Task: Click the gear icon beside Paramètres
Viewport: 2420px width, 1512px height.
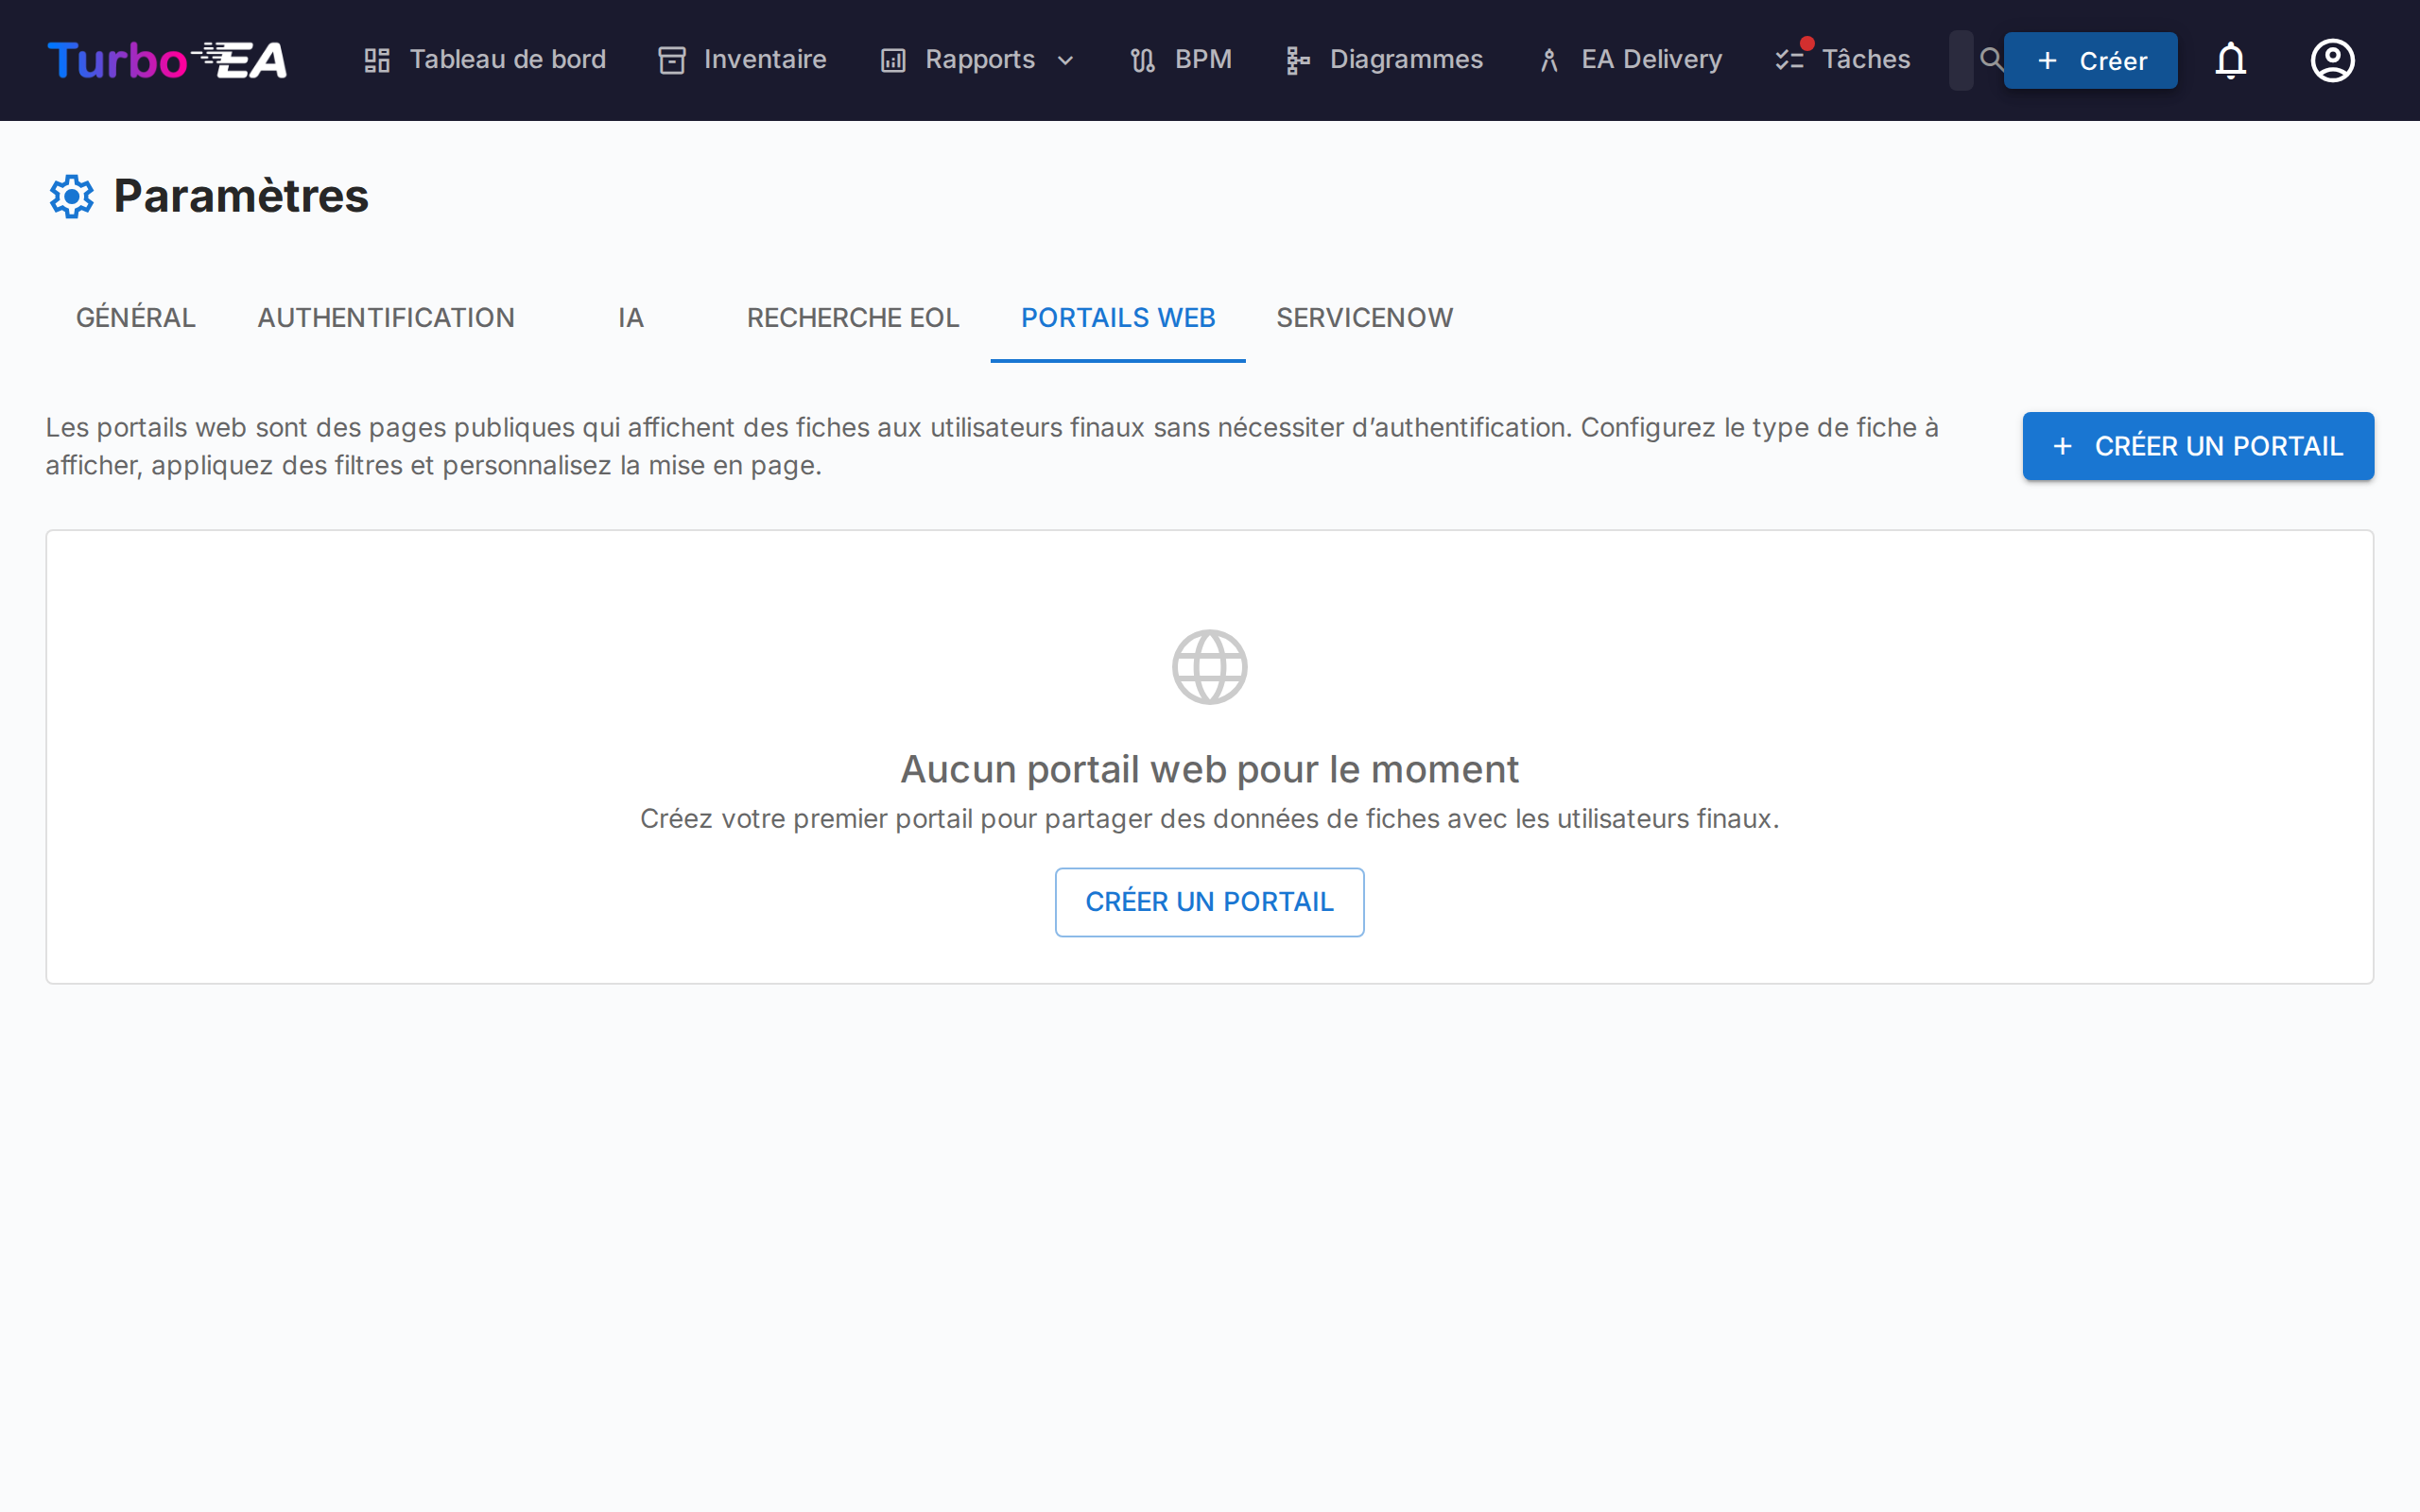Action: (71, 196)
